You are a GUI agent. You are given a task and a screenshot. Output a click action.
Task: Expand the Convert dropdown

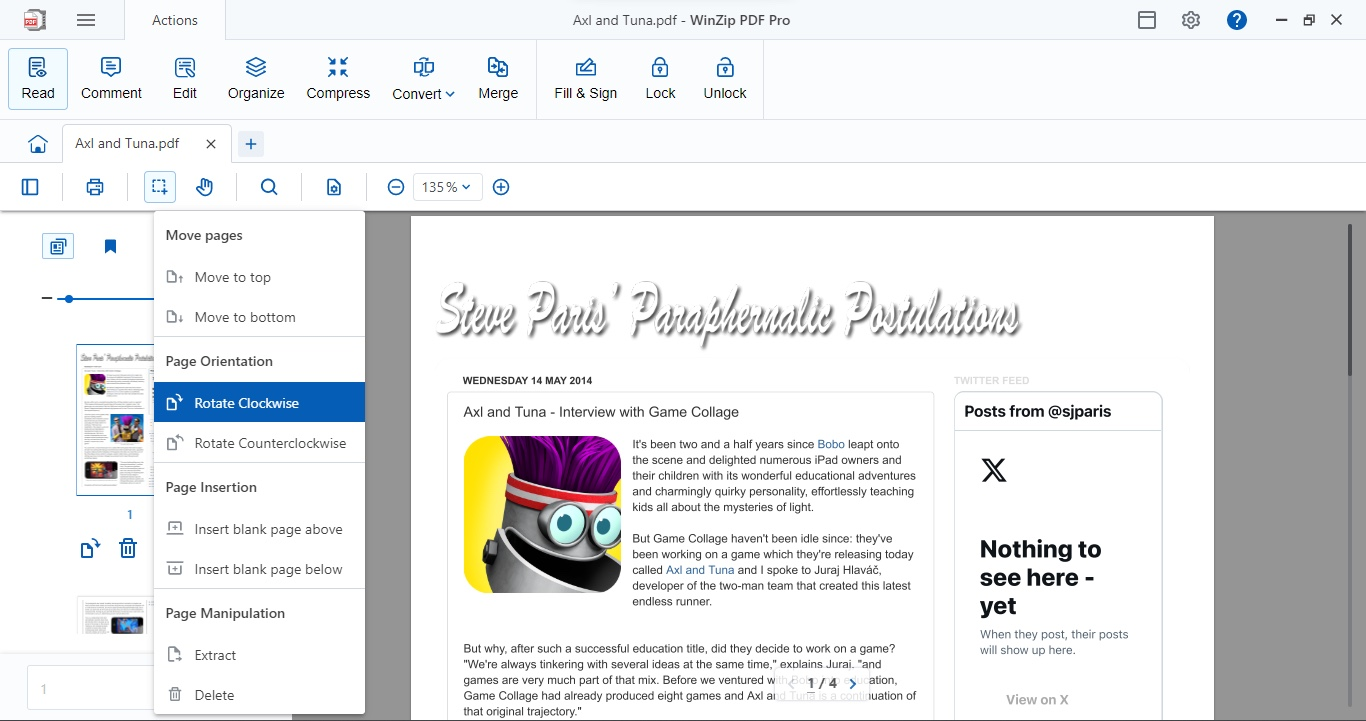pyautogui.click(x=424, y=78)
